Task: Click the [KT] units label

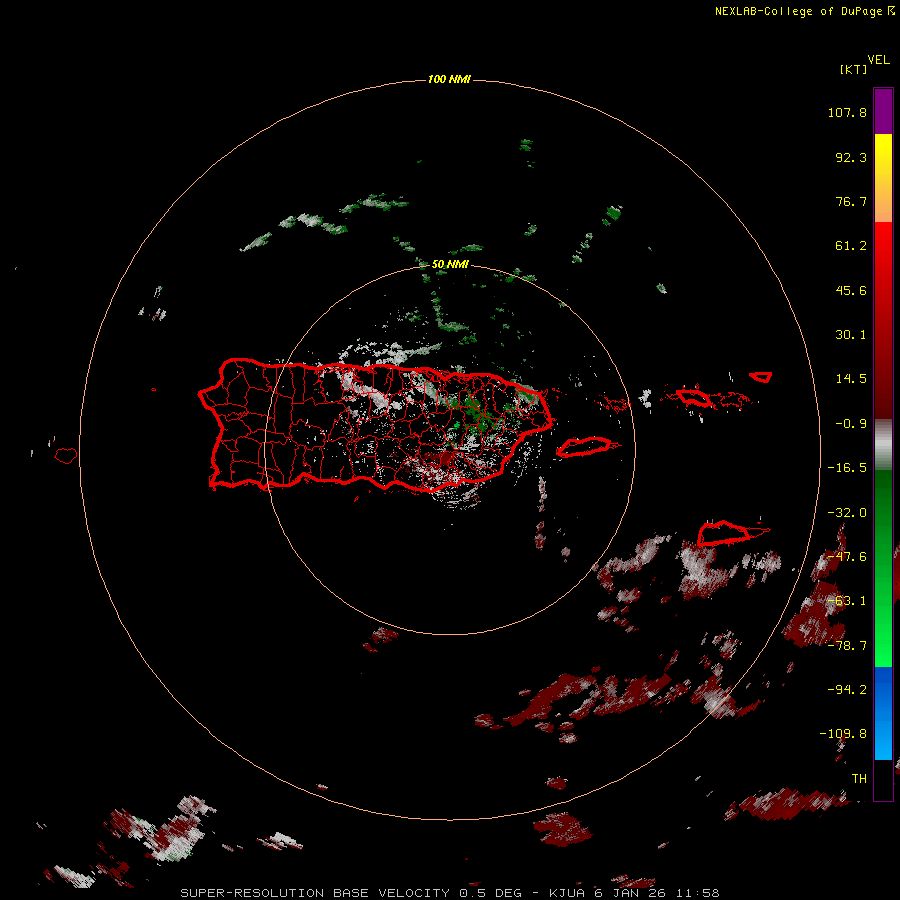Action: 854,69
